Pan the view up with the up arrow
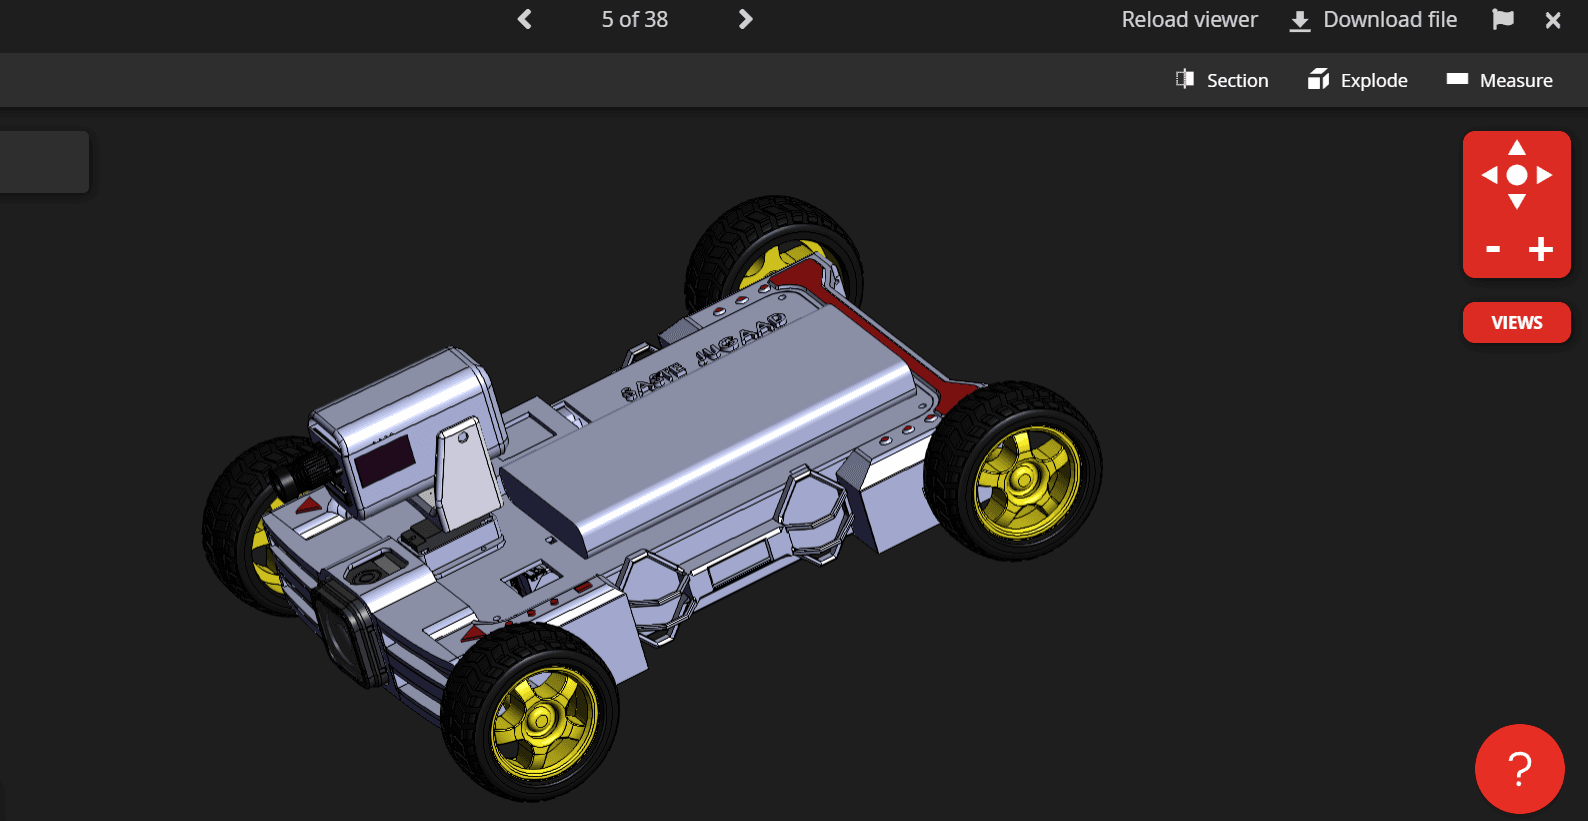 [x=1517, y=148]
